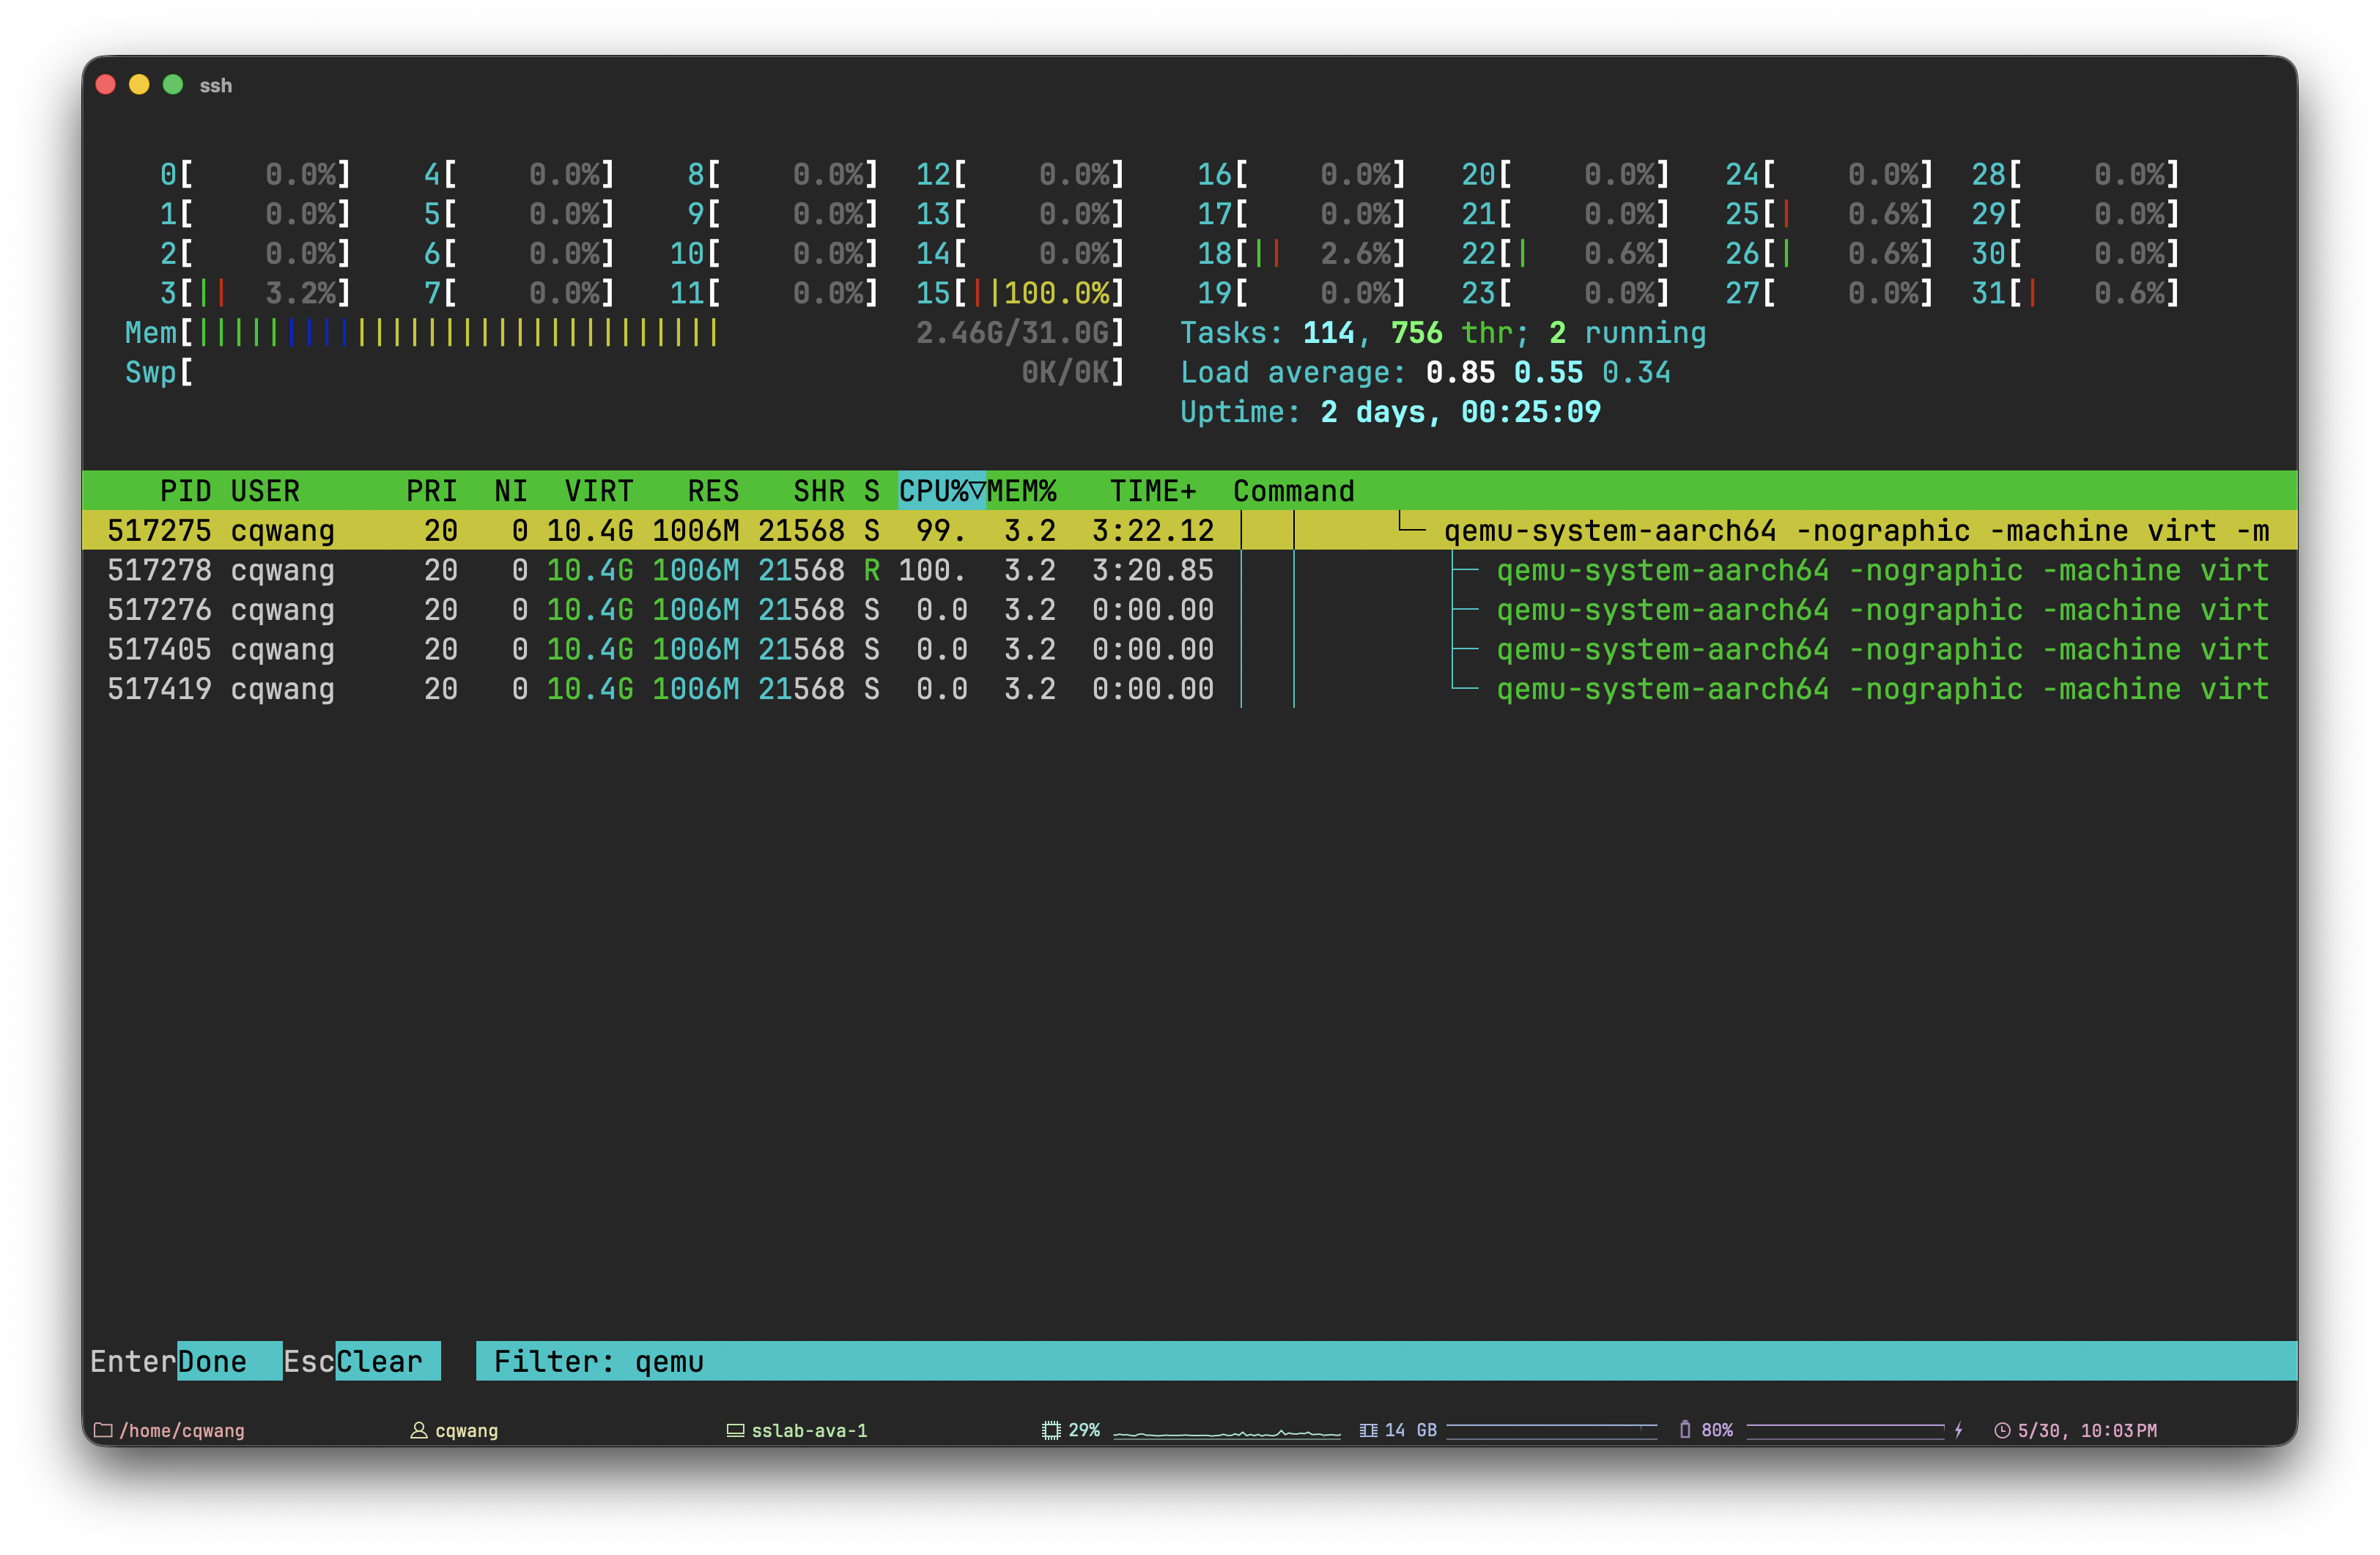2380x1555 pixels.
Task: Click CPU 31 meter showing 0.6%
Action: point(2075,293)
